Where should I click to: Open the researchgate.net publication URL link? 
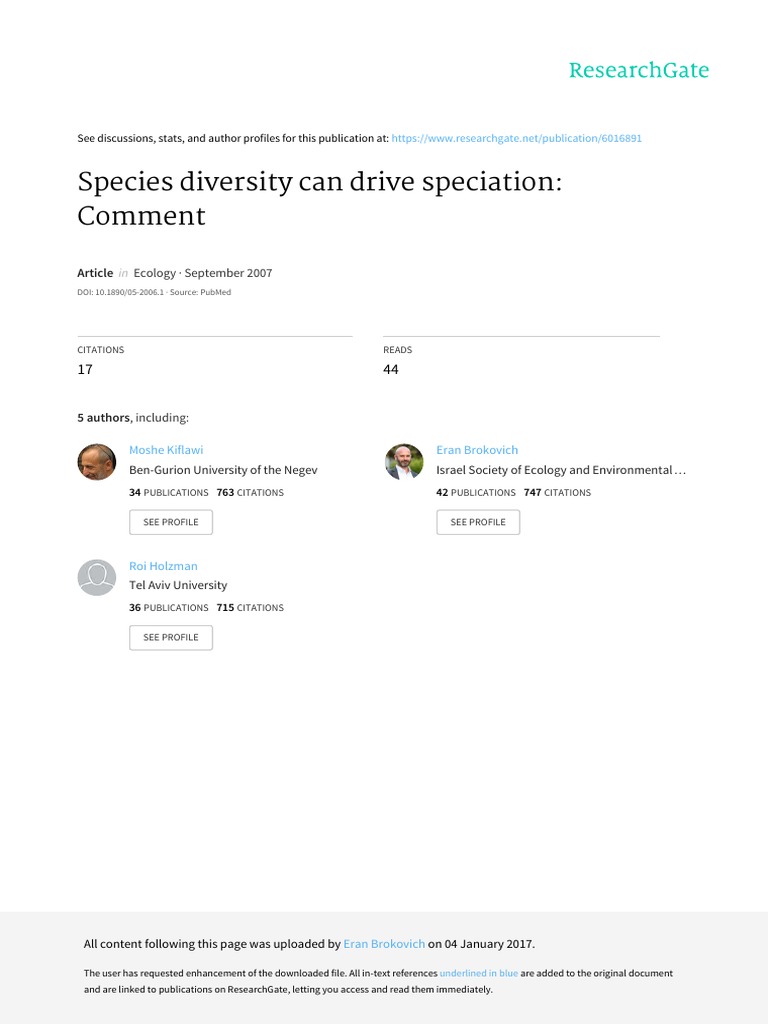click(516, 138)
